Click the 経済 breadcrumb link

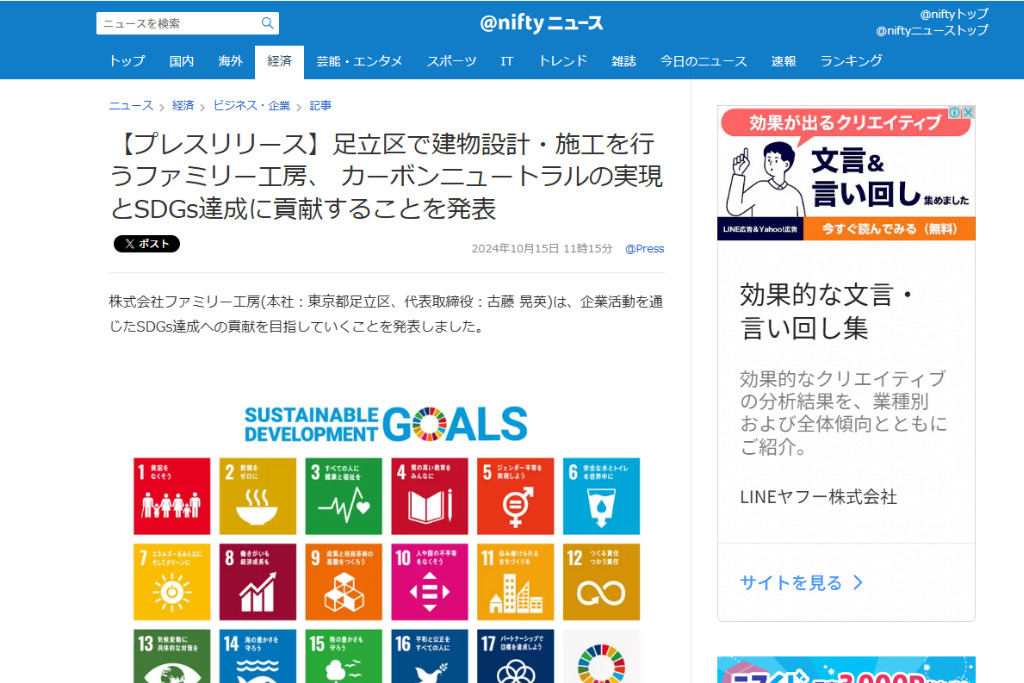183,106
